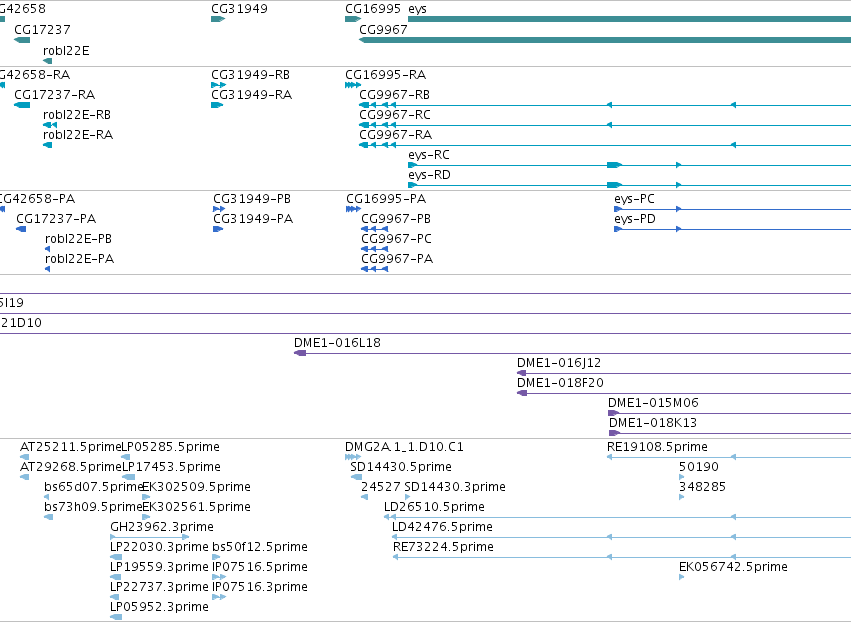
Task: Select EST IP07516.5prime
Action: [260, 568]
